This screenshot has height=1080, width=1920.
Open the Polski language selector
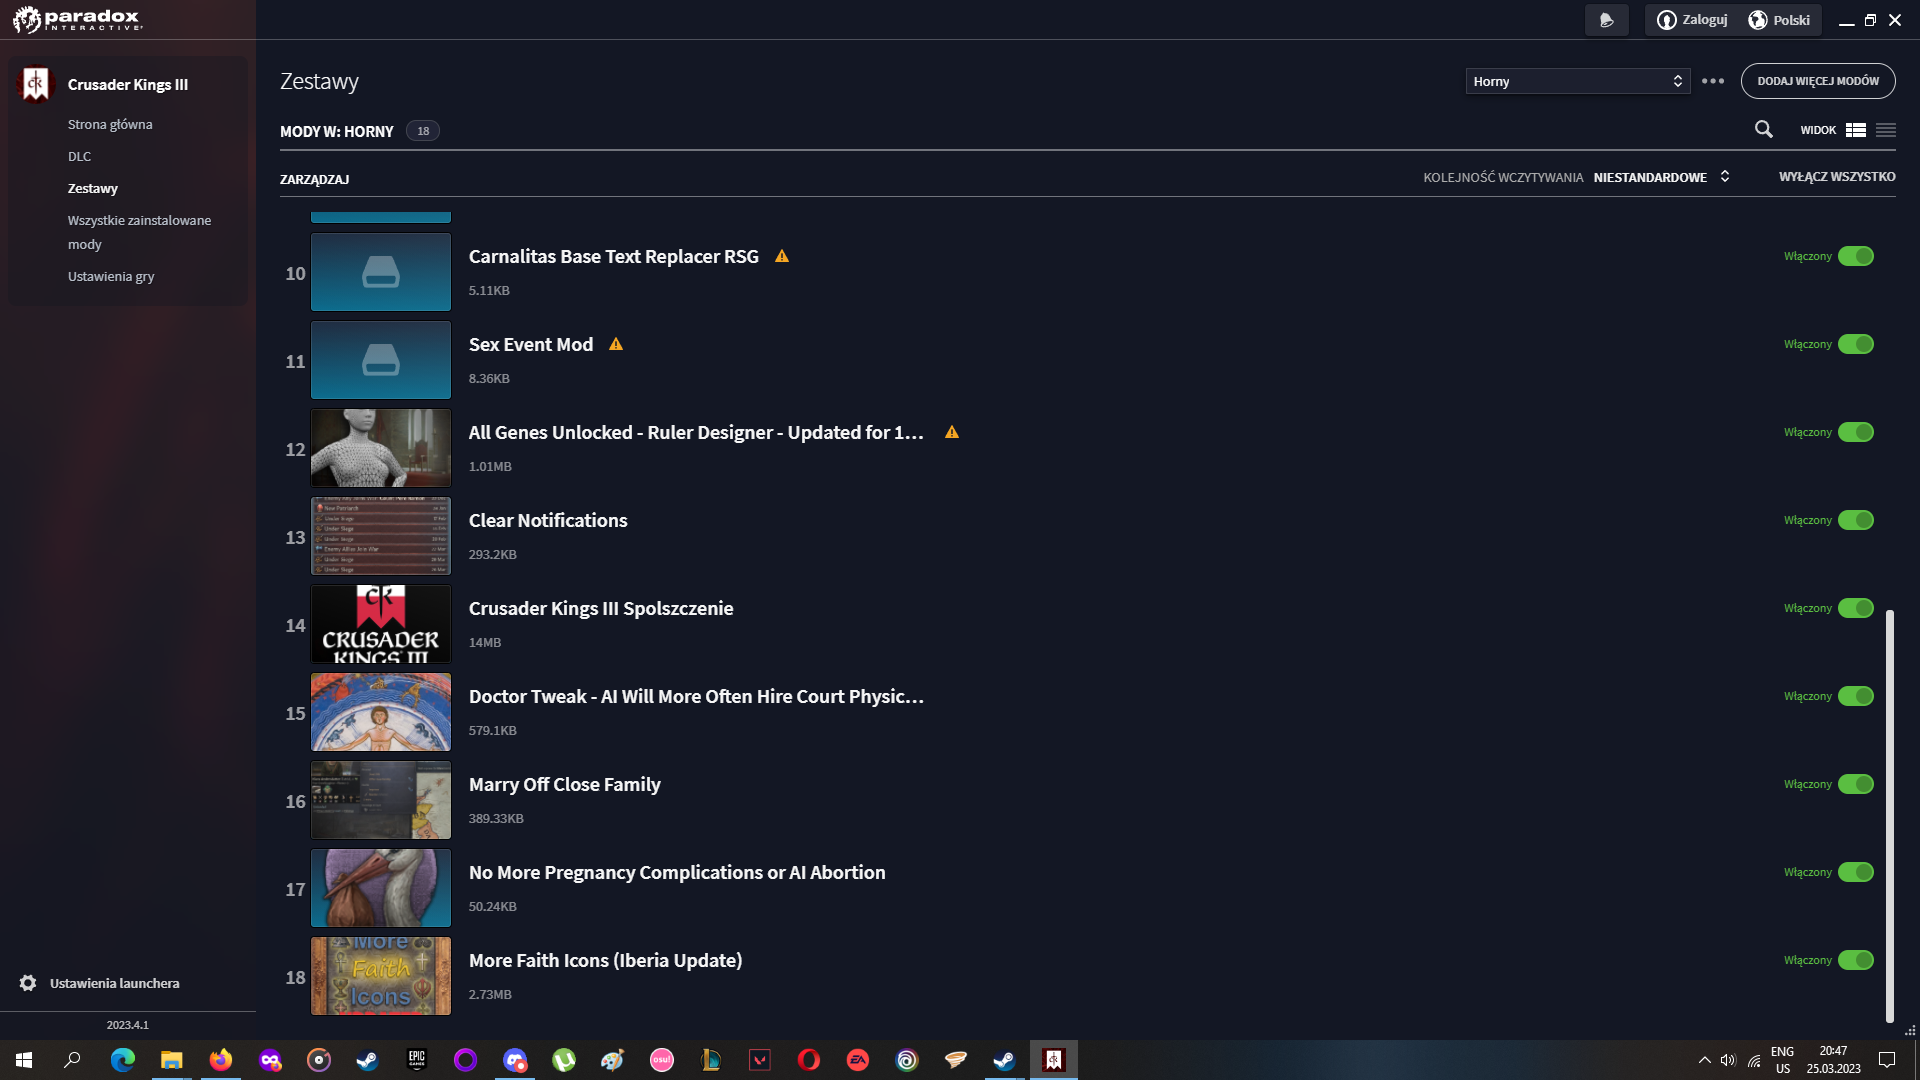[x=1780, y=20]
